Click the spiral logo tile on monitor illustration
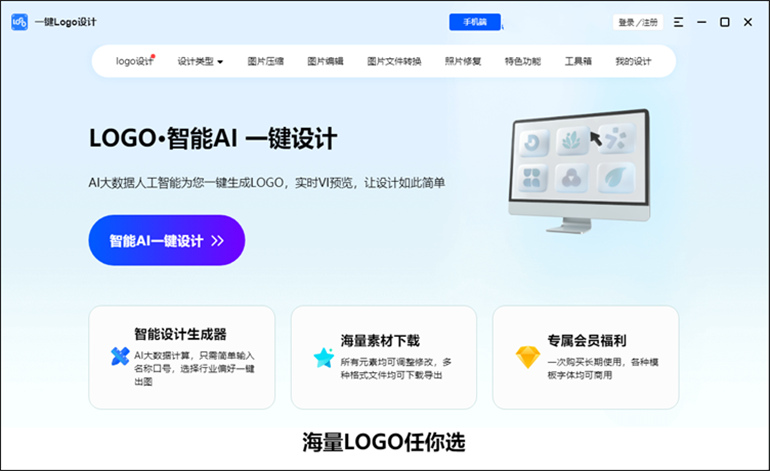Image resolution: width=770 pixels, height=471 pixels. point(534,142)
